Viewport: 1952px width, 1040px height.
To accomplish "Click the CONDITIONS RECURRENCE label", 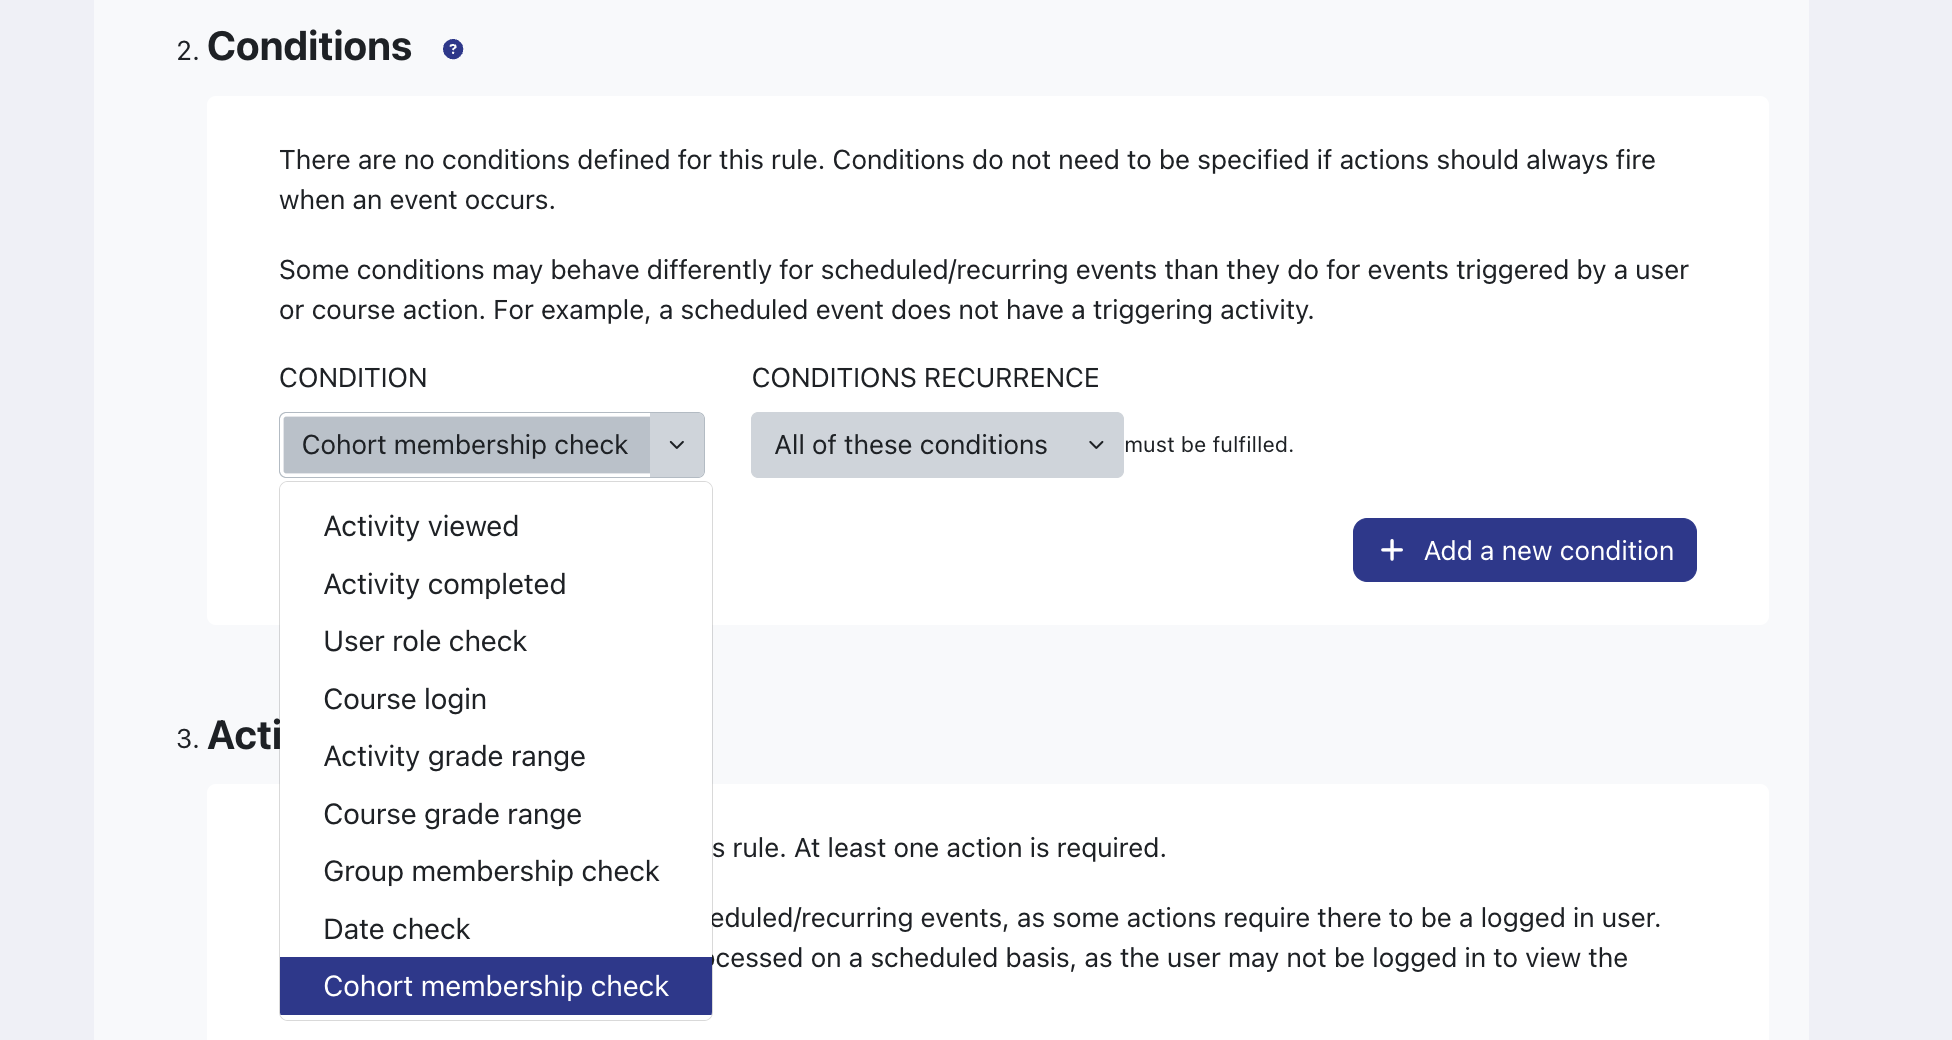I will (x=925, y=378).
